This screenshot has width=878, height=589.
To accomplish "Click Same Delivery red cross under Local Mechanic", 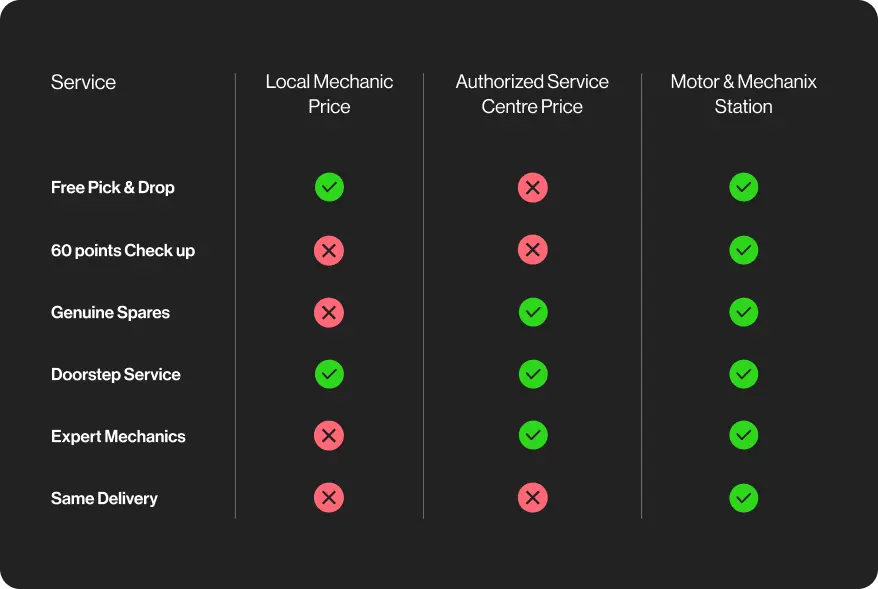I will pyautogui.click(x=329, y=498).
